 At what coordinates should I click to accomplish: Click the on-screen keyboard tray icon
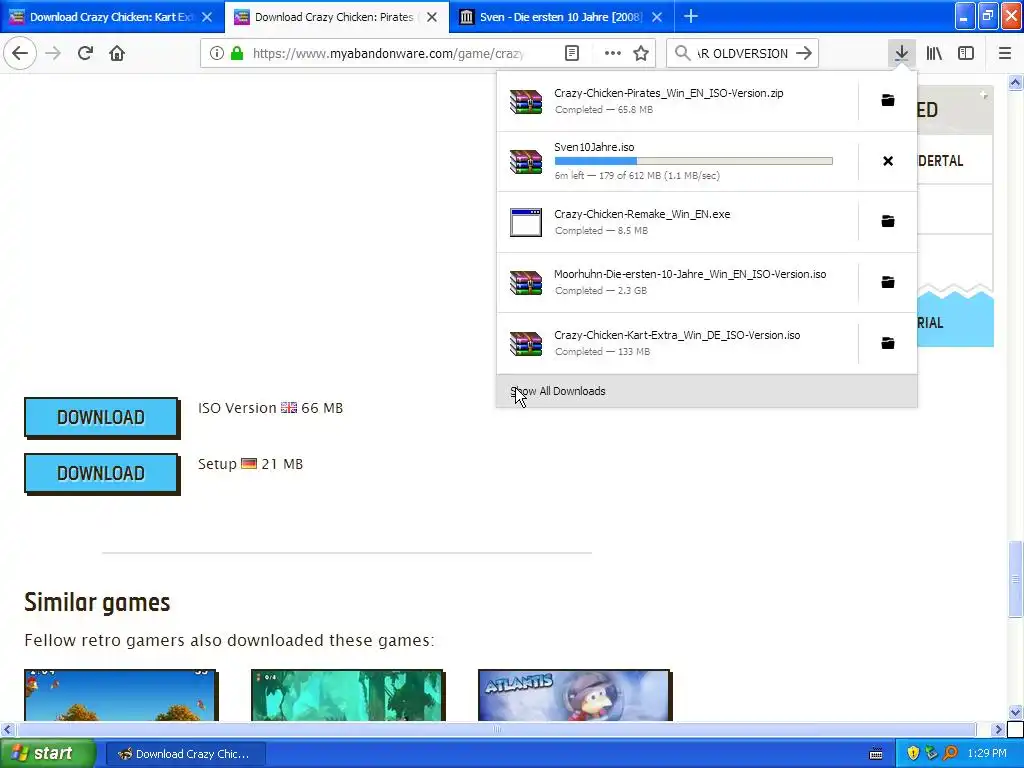[876, 754]
